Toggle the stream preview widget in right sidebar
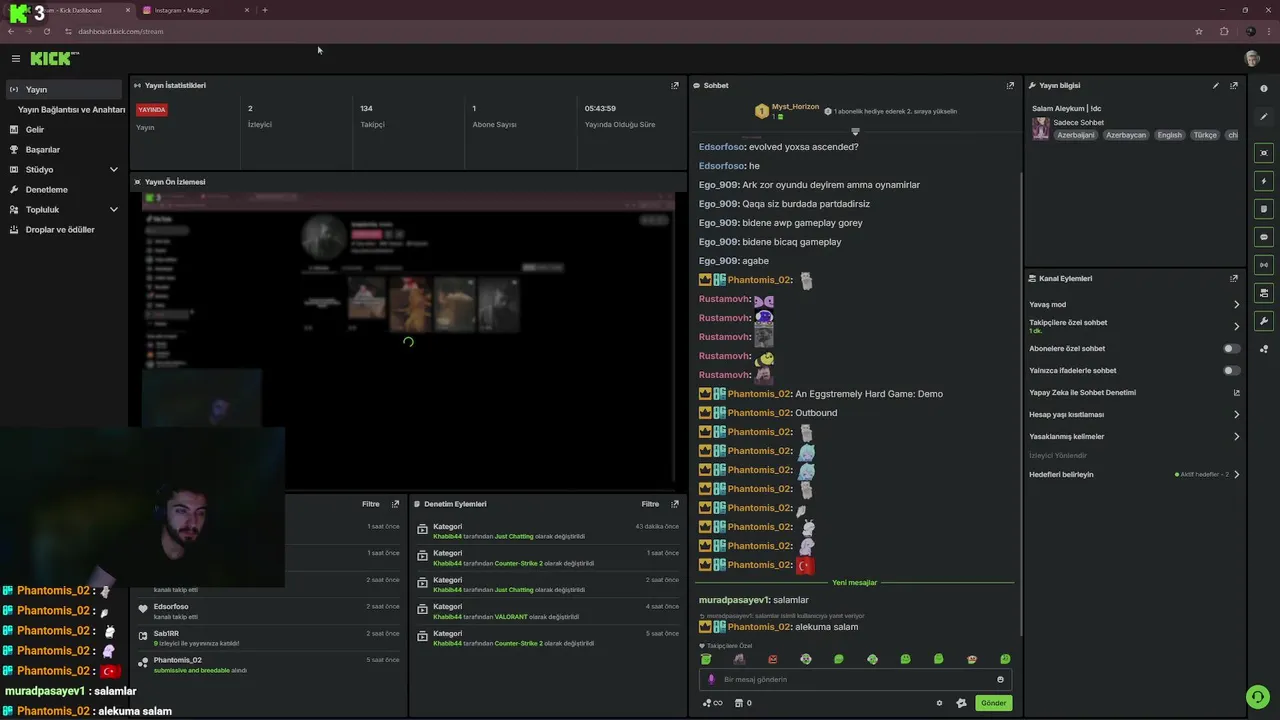The width and height of the screenshot is (1280, 720). click(x=1264, y=153)
